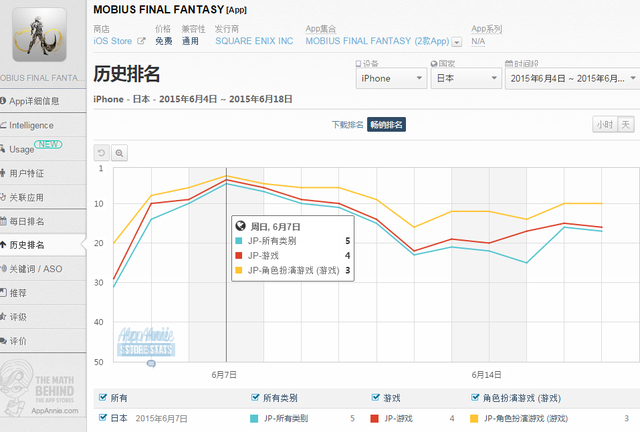
Task: Expand the App集合 dropdown arrow
Action: coord(457,42)
